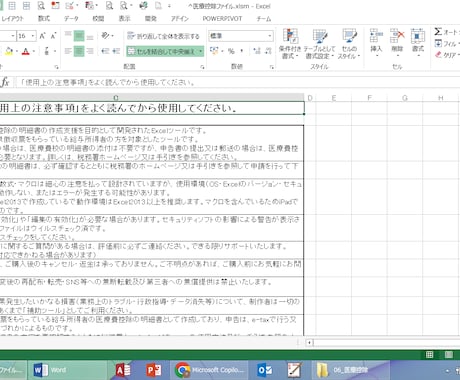Increase the cell indent
Viewport: 460px width, 380px height.
pyautogui.click(x=116, y=51)
